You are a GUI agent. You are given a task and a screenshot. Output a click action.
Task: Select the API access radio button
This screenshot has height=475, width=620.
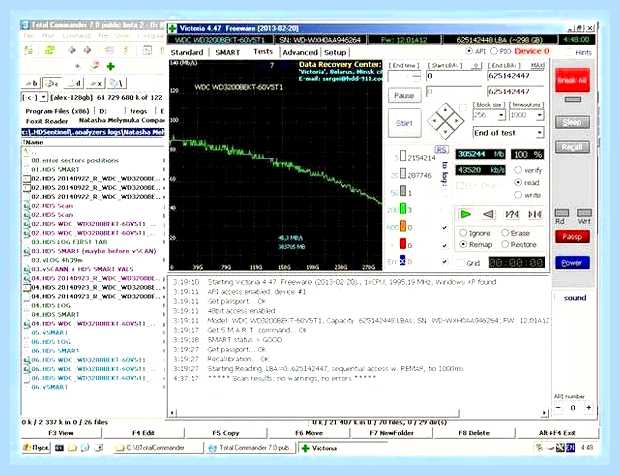coord(469,51)
